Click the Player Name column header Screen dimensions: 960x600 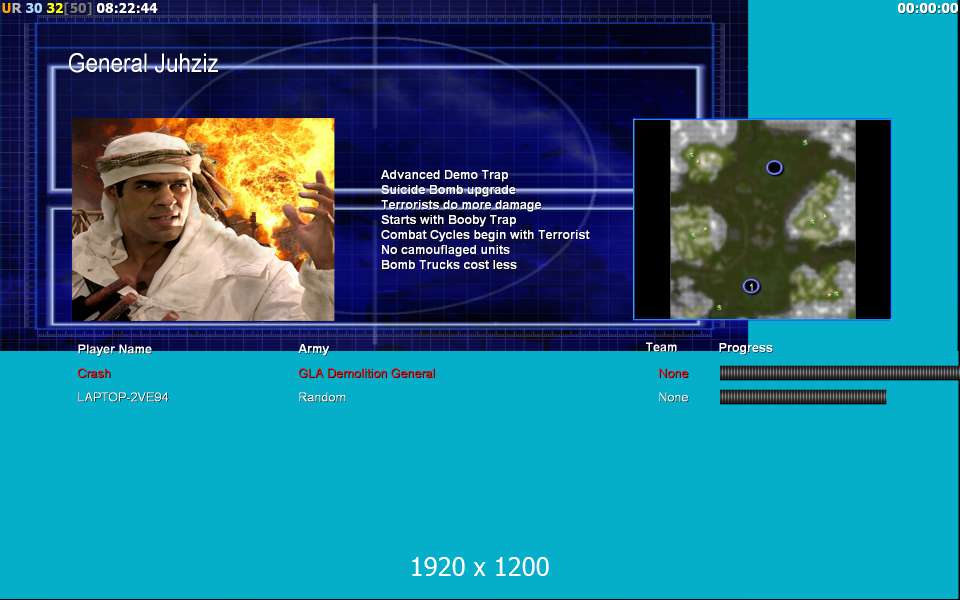point(114,349)
